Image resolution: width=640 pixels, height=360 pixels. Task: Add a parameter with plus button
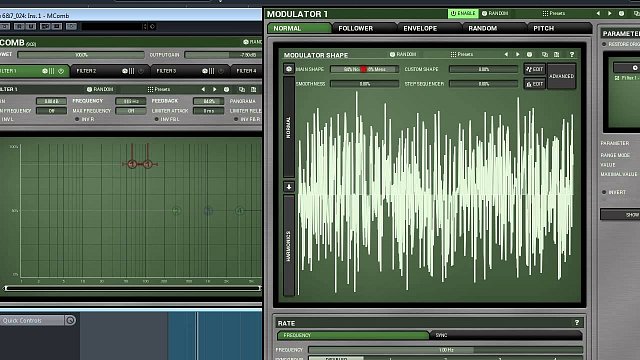click(635, 67)
